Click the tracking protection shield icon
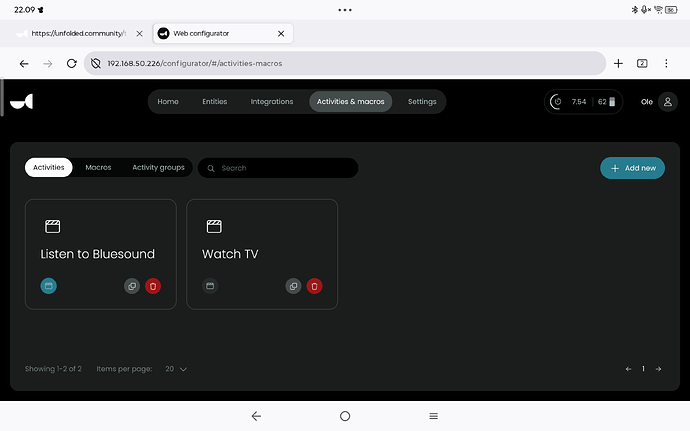690x431 pixels. [95, 64]
